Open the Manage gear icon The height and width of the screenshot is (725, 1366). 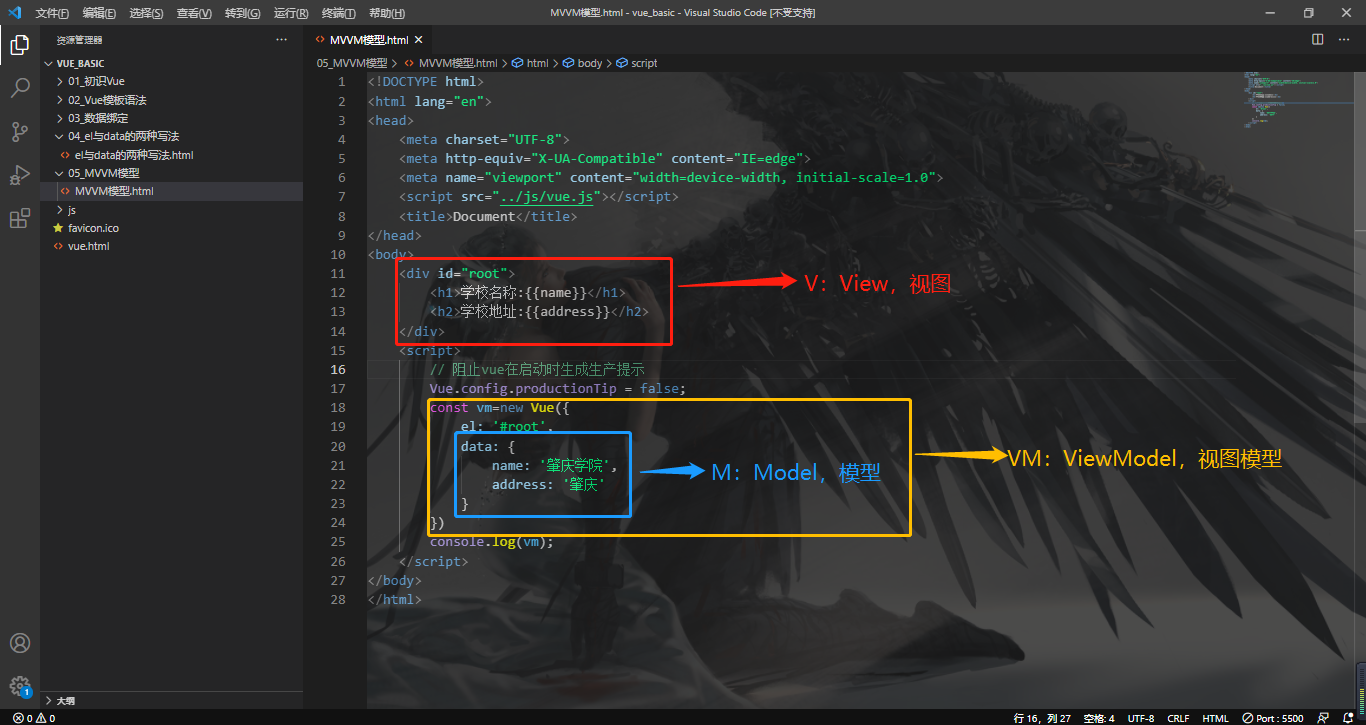click(x=19, y=686)
